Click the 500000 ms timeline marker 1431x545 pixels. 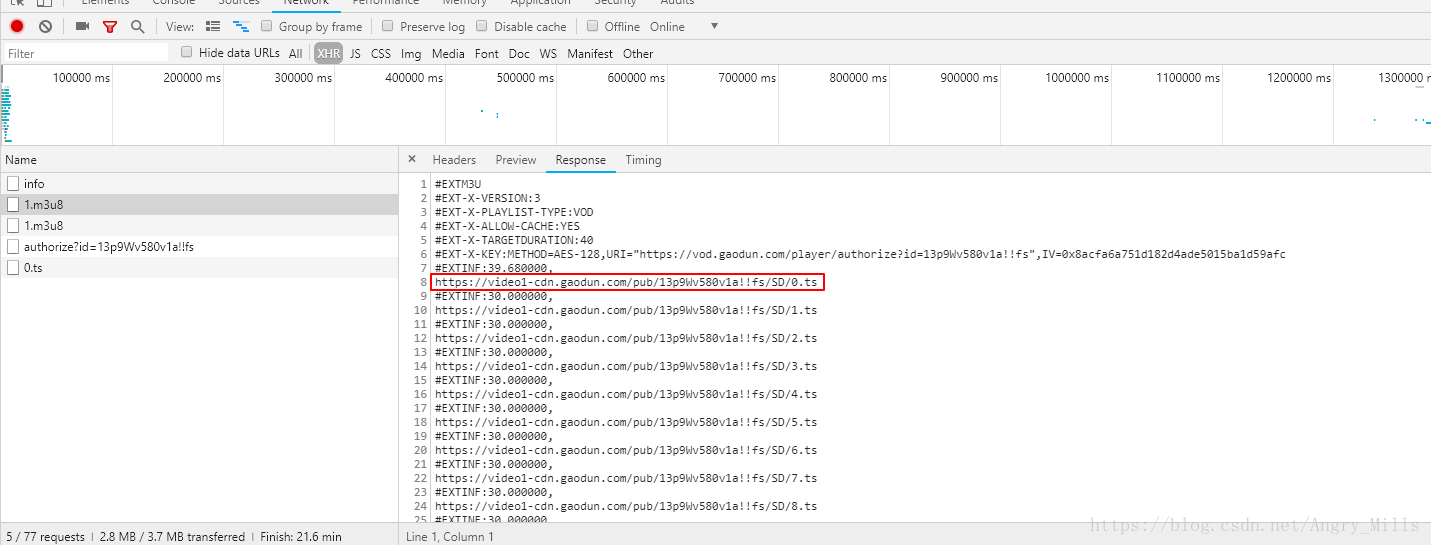click(x=525, y=78)
